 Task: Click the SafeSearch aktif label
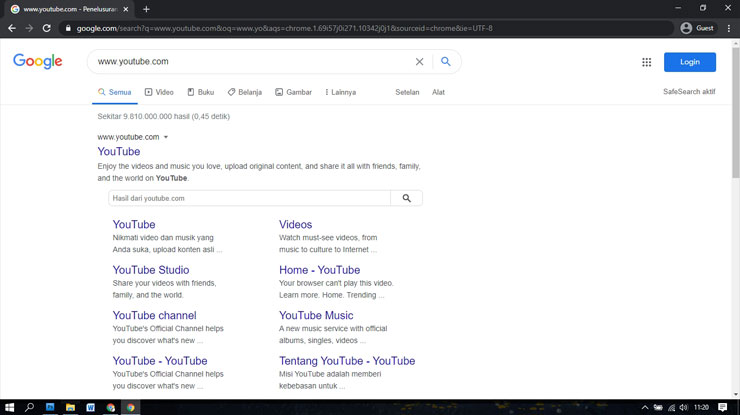pyautogui.click(x=689, y=92)
